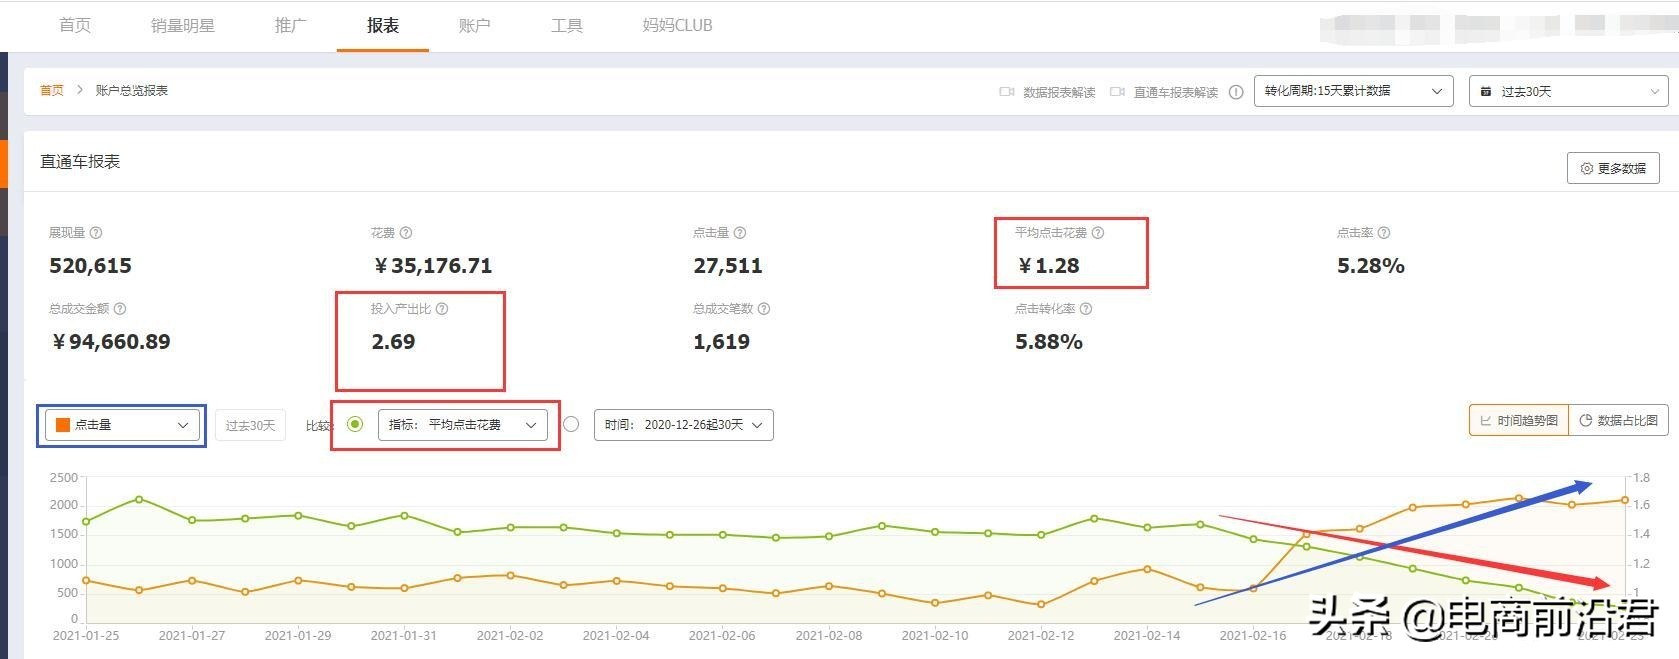Open the 妈妈CLUB tab
Screen dimensions: 1679x659
pos(677,25)
